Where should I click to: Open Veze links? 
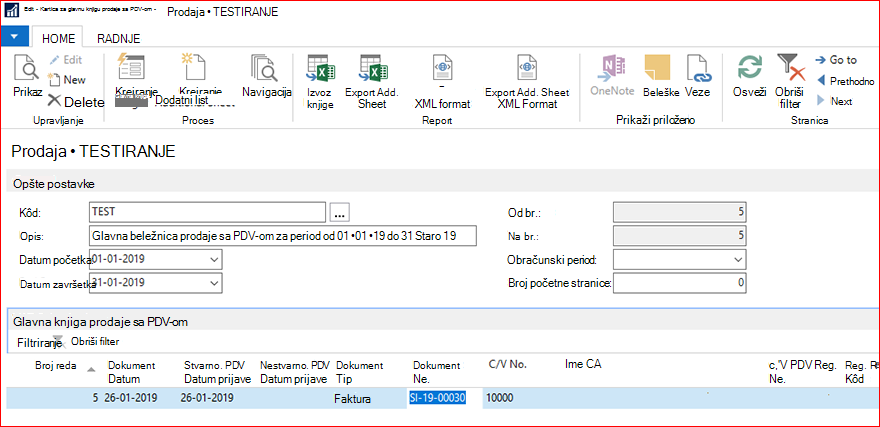[698, 77]
